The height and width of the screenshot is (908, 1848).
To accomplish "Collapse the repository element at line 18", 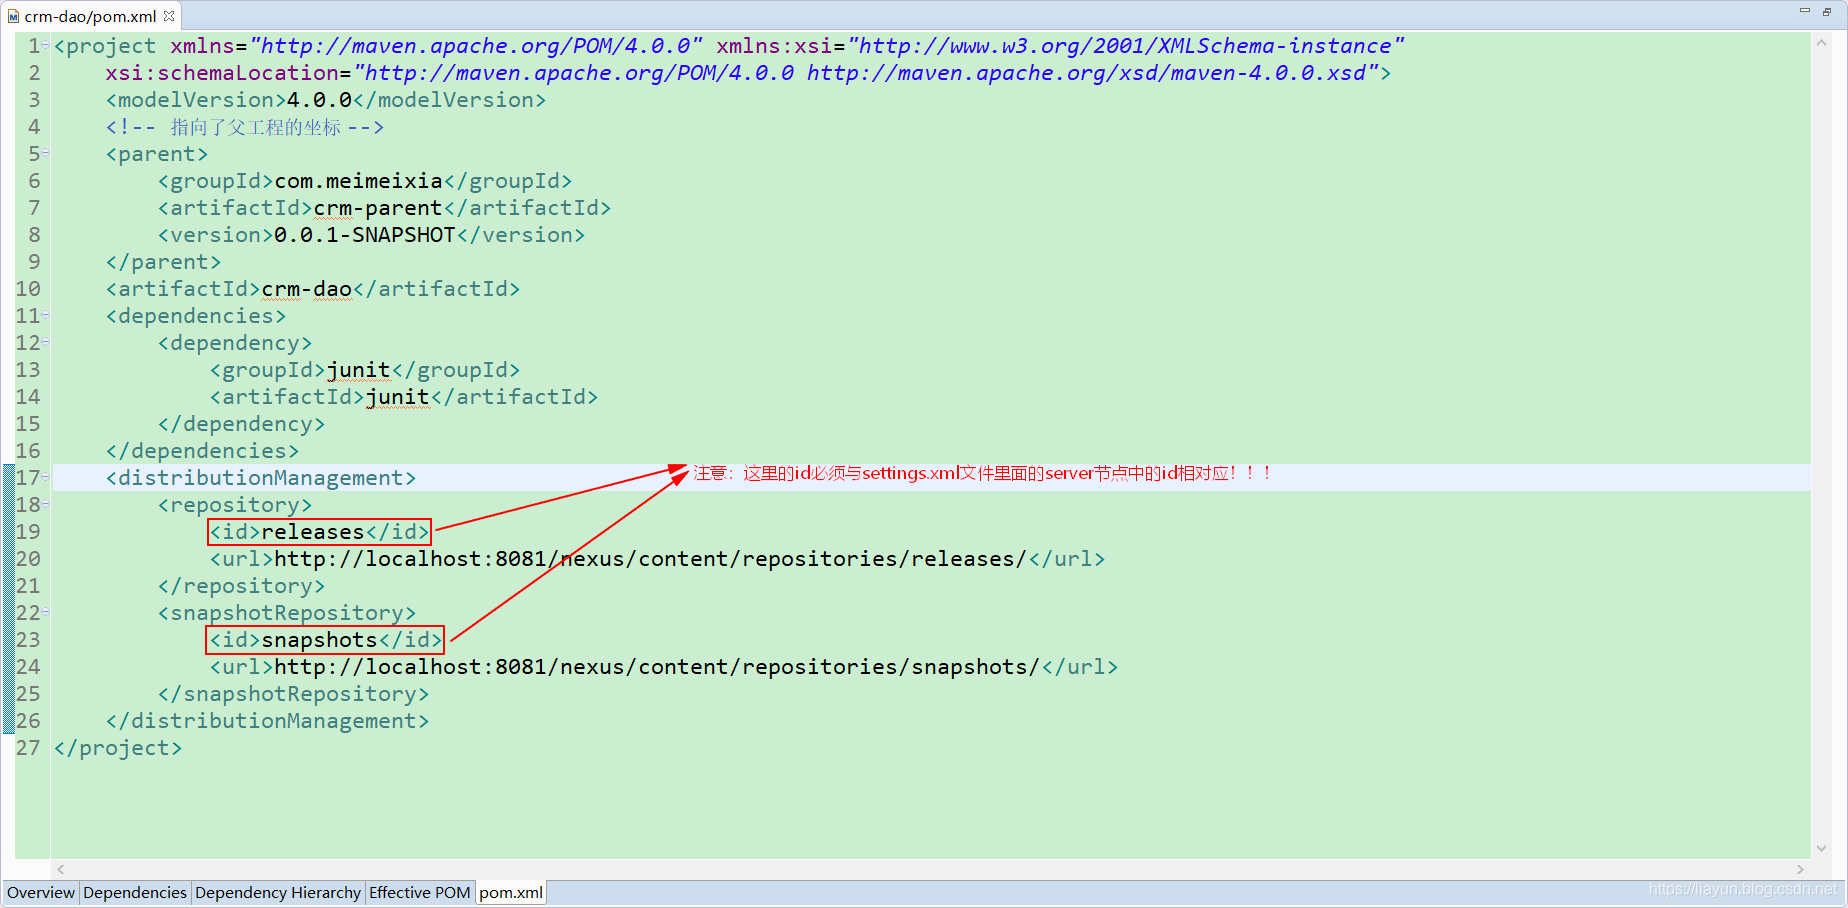I will click(x=46, y=504).
